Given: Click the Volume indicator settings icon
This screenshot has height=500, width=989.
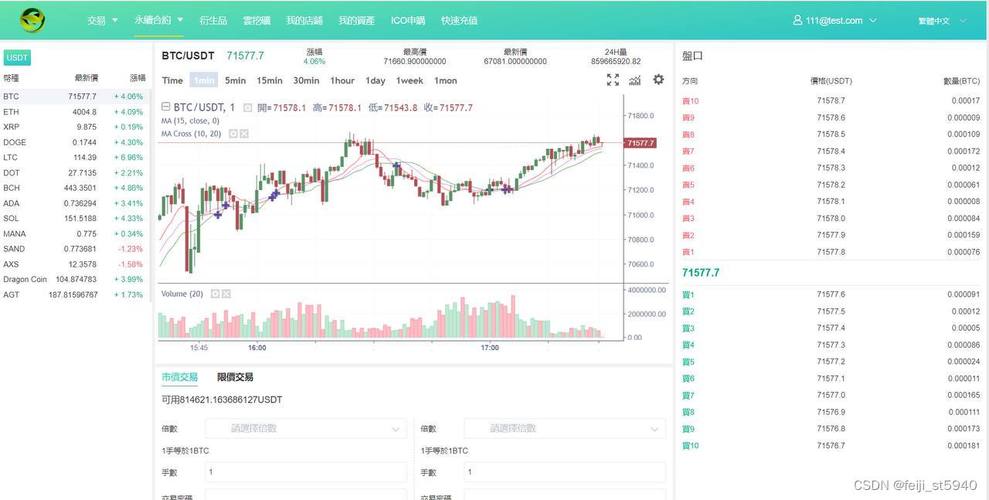Looking at the screenshot, I should tap(215, 294).
